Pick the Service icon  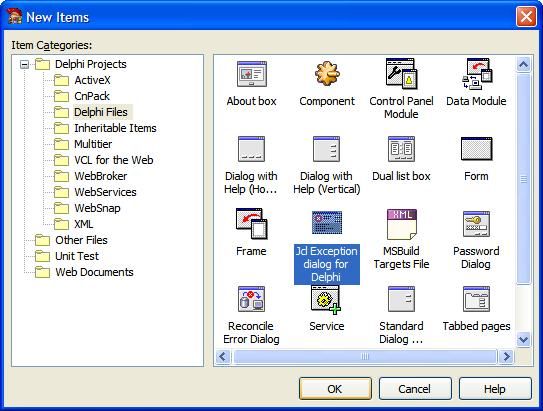tap(326, 300)
